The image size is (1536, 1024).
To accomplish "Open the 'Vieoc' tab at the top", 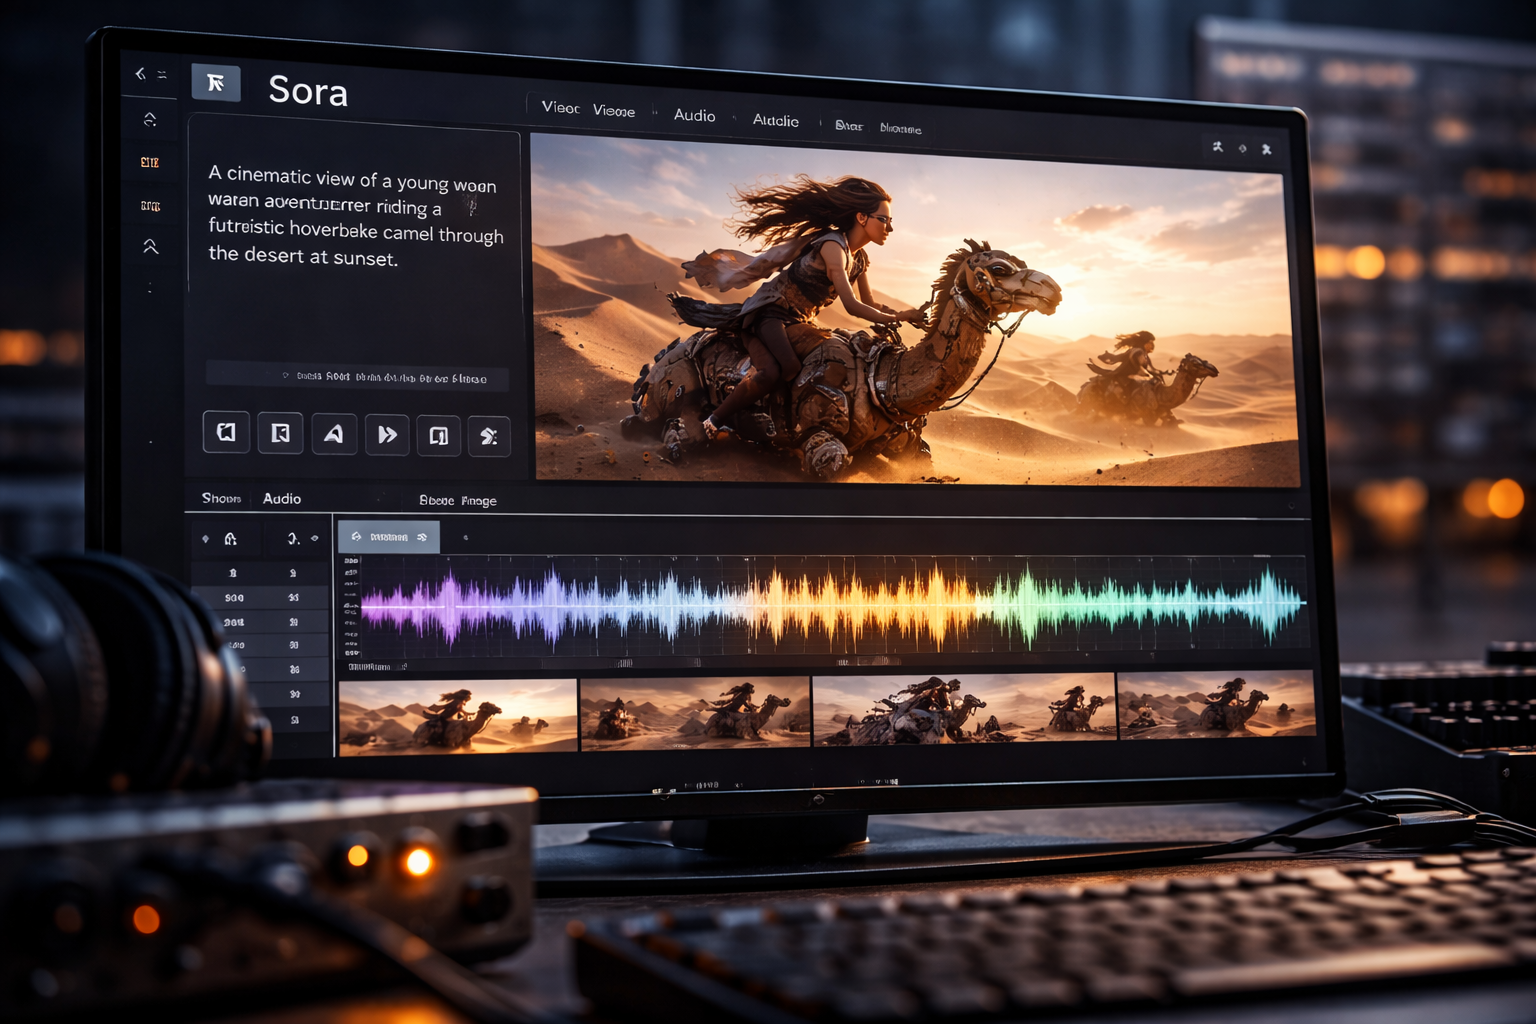I will point(560,107).
